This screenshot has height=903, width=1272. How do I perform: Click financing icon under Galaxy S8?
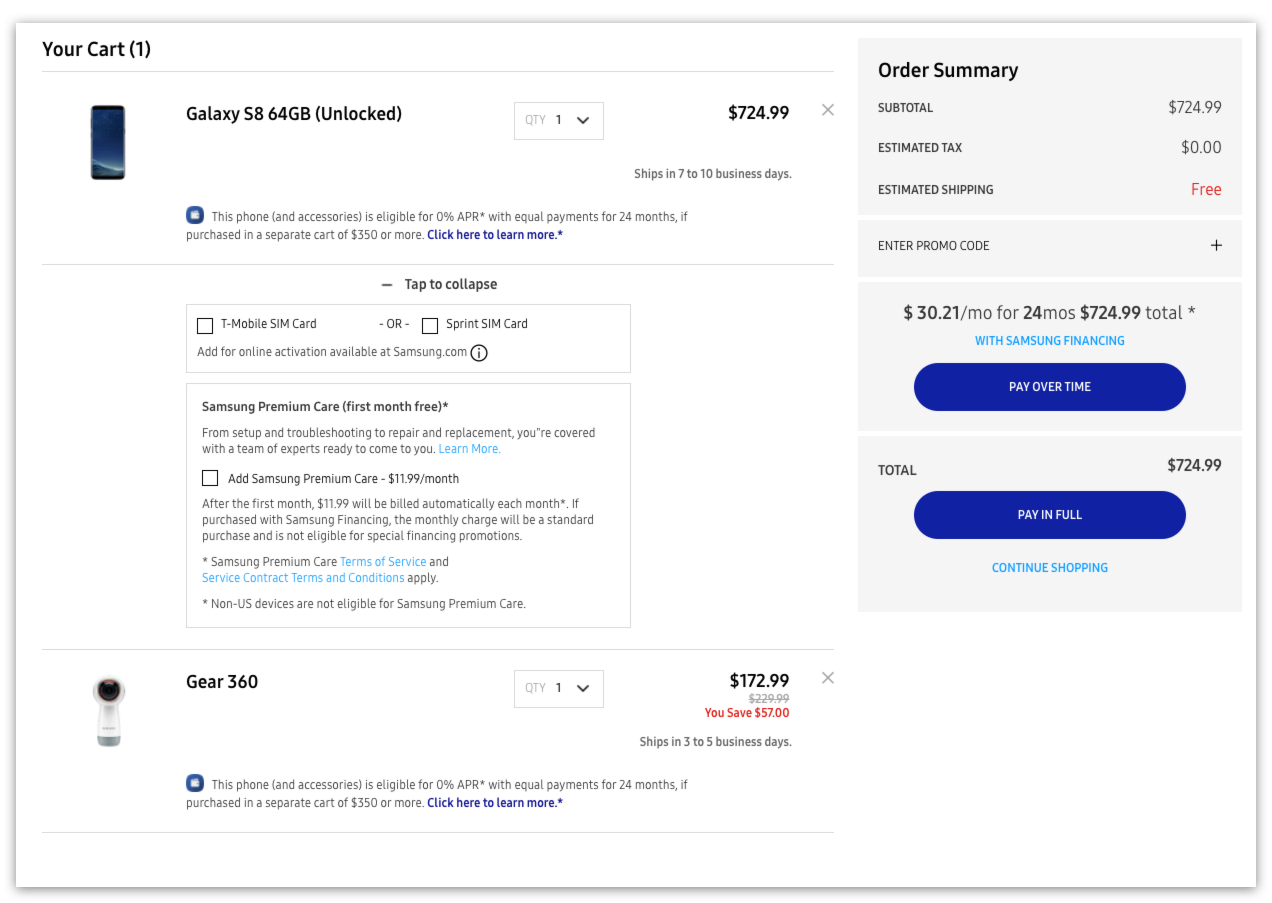tap(195, 215)
